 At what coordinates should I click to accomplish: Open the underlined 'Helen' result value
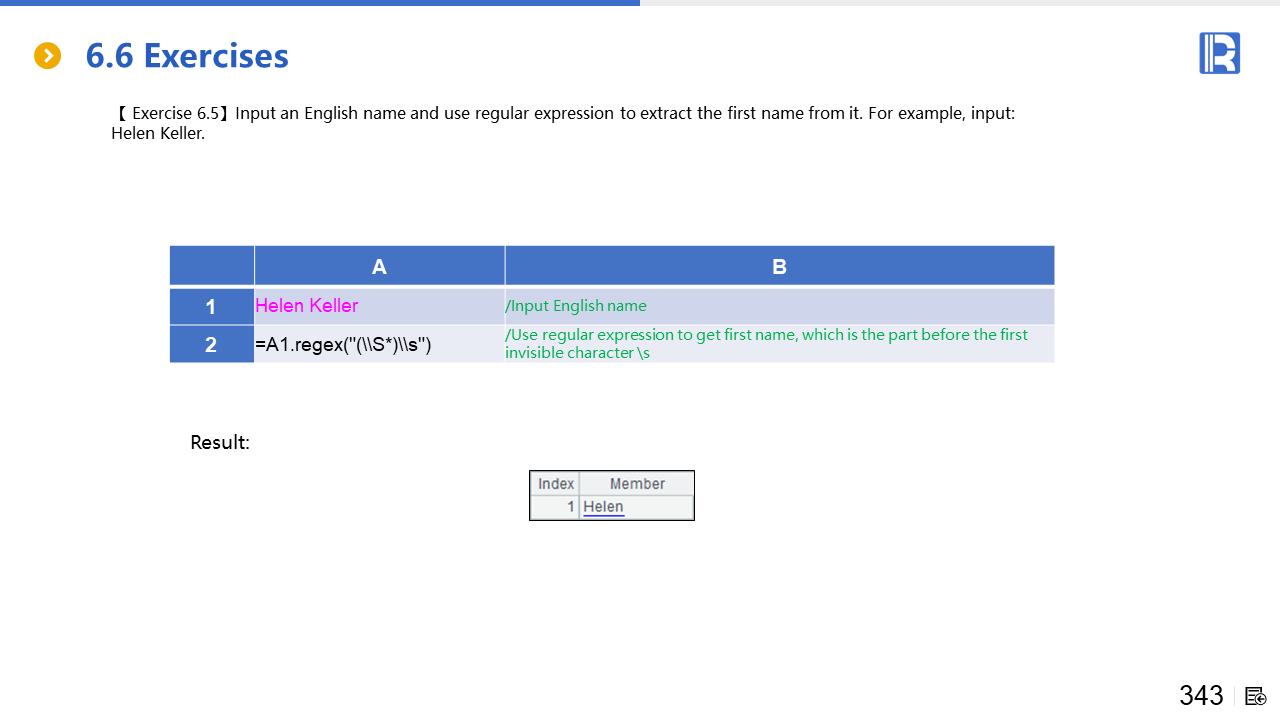coord(603,507)
